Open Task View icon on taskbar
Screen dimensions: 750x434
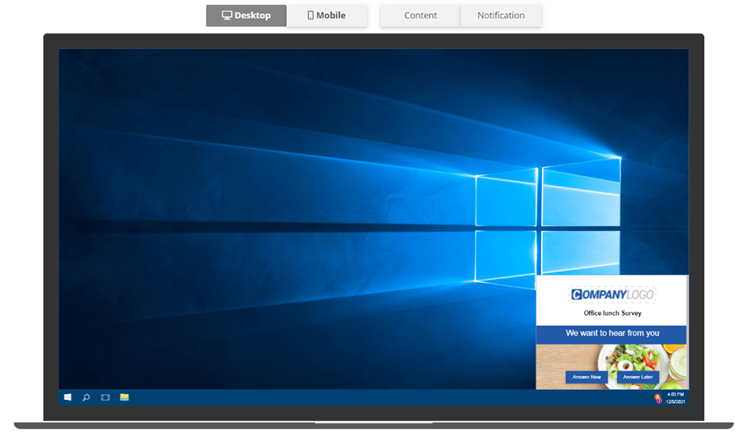(105, 397)
